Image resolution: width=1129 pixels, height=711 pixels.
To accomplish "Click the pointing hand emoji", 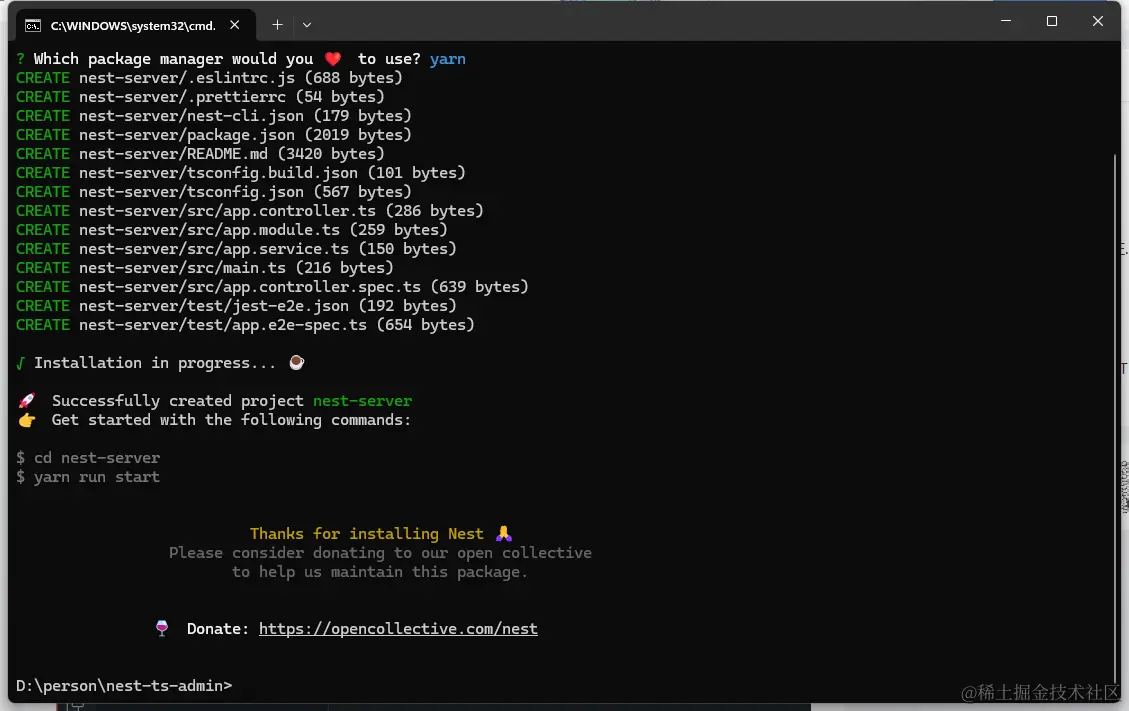I will (27, 420).
